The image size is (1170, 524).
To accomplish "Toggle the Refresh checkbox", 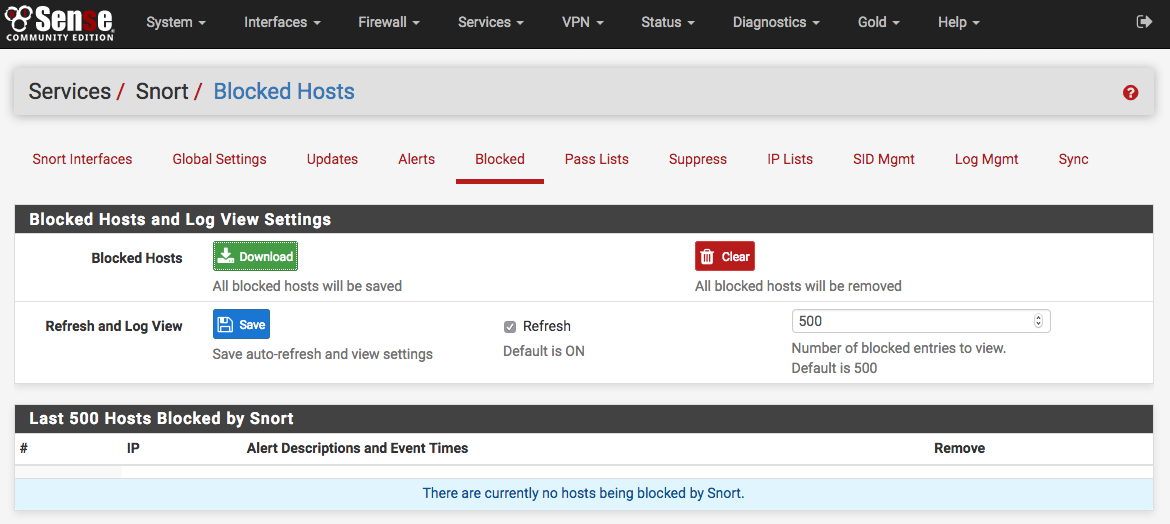I will [510, 327].
